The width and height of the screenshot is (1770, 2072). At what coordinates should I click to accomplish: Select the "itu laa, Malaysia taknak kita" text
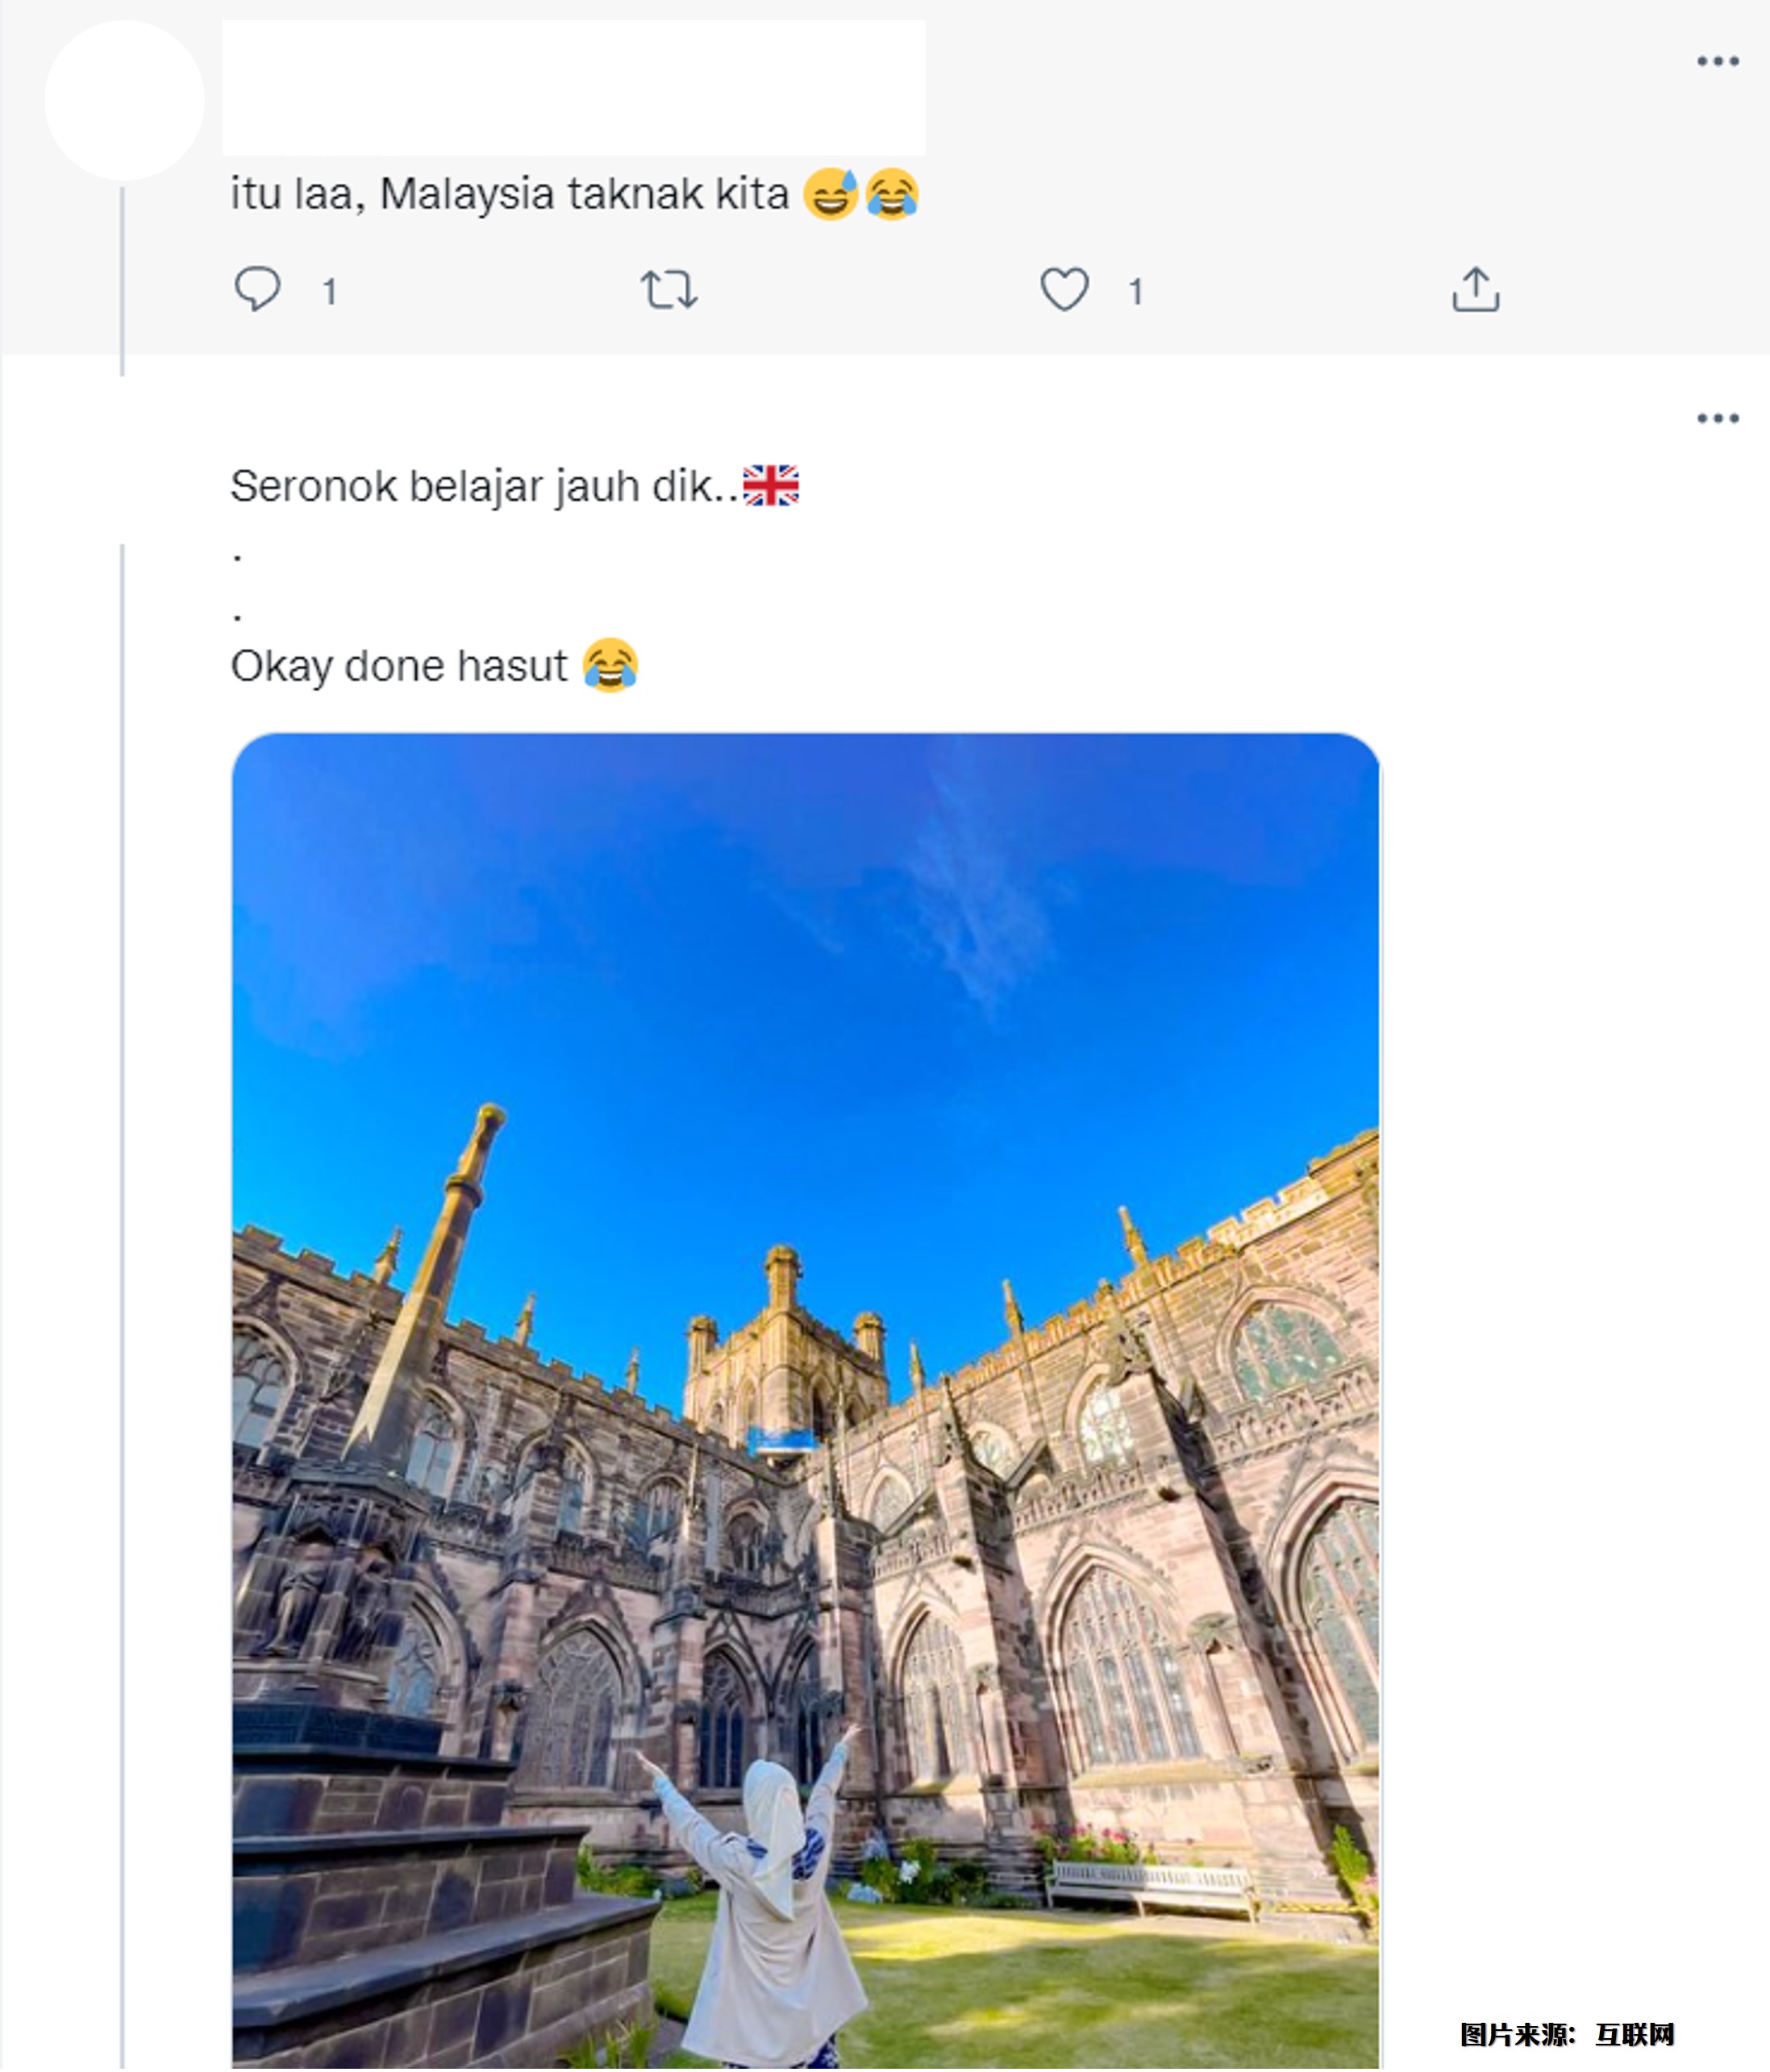(509, 194)
